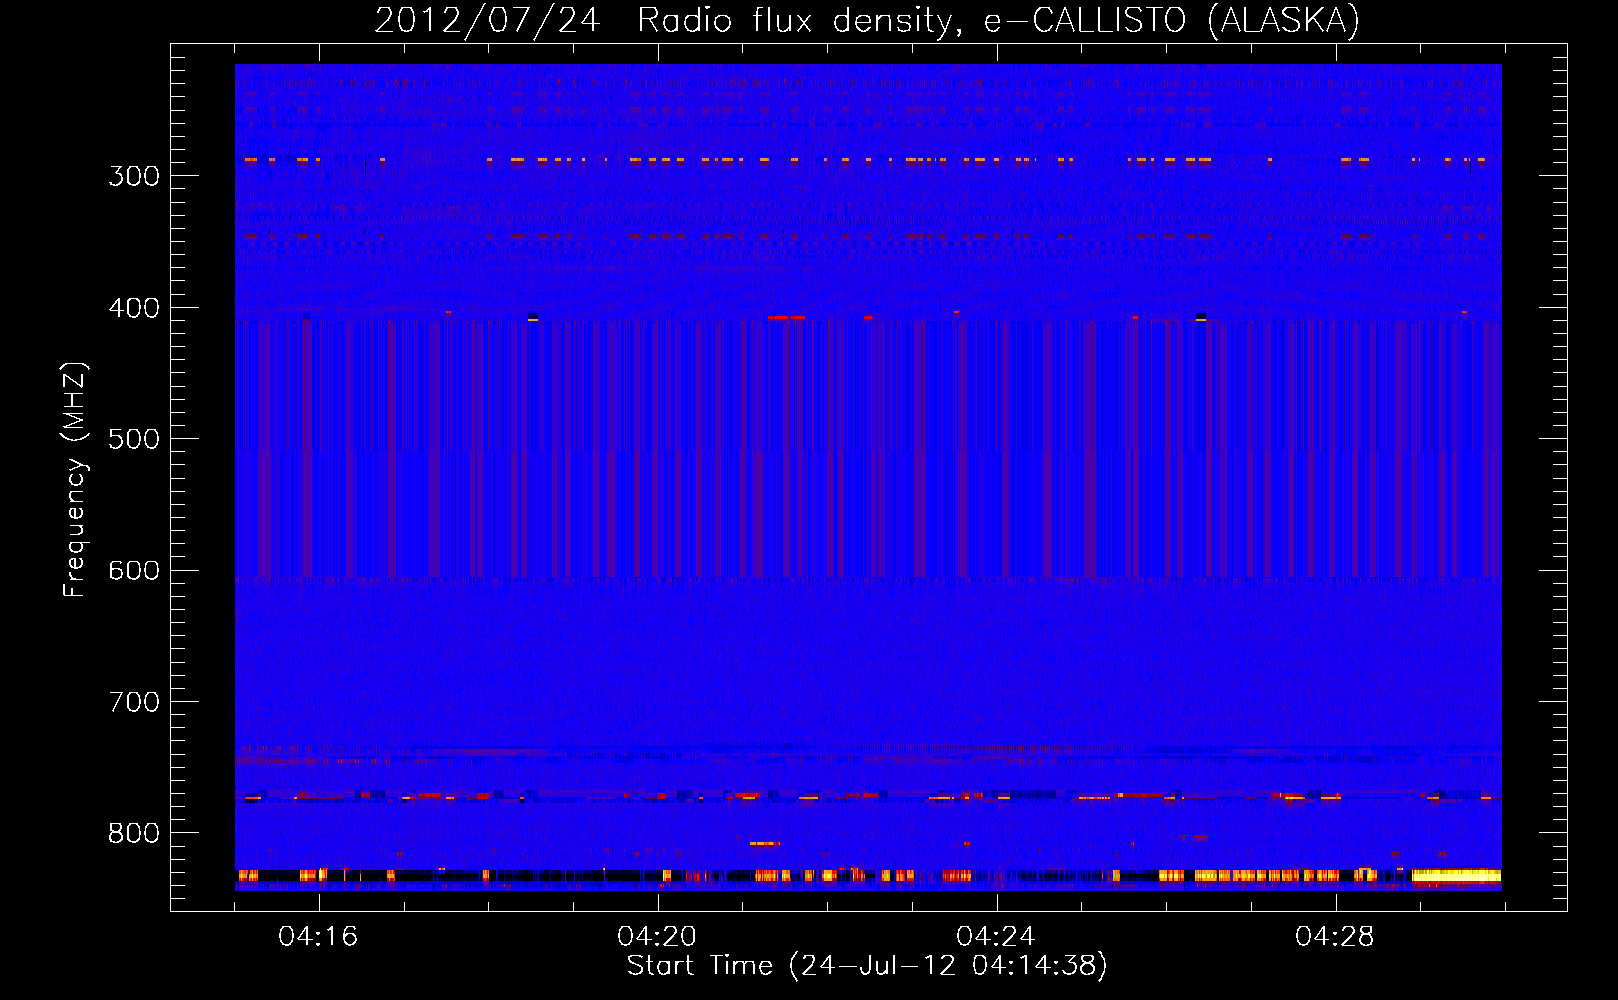Screen dimensions: 1618x1000
Task: Click the 04:16 time tick label
Action: 318,937
